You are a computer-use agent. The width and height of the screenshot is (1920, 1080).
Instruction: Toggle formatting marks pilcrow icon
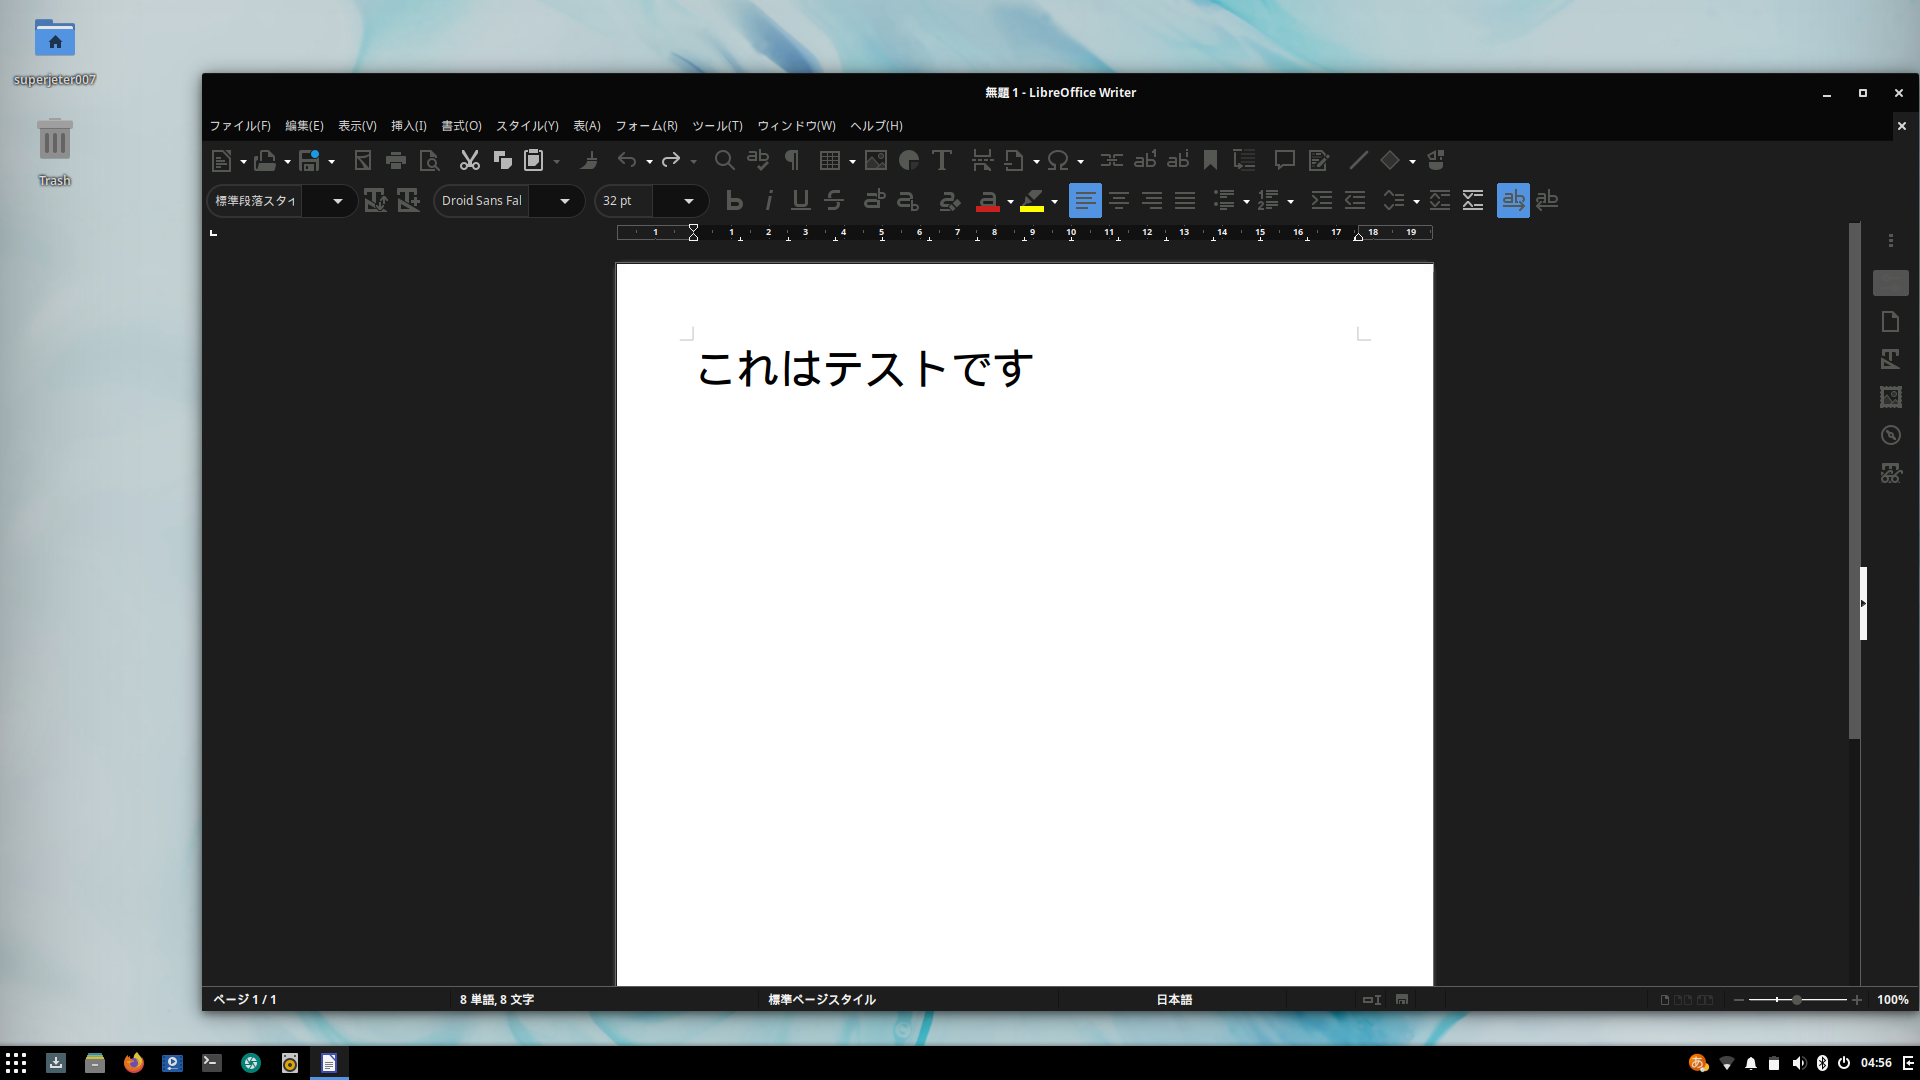click(x=792, y=160)
